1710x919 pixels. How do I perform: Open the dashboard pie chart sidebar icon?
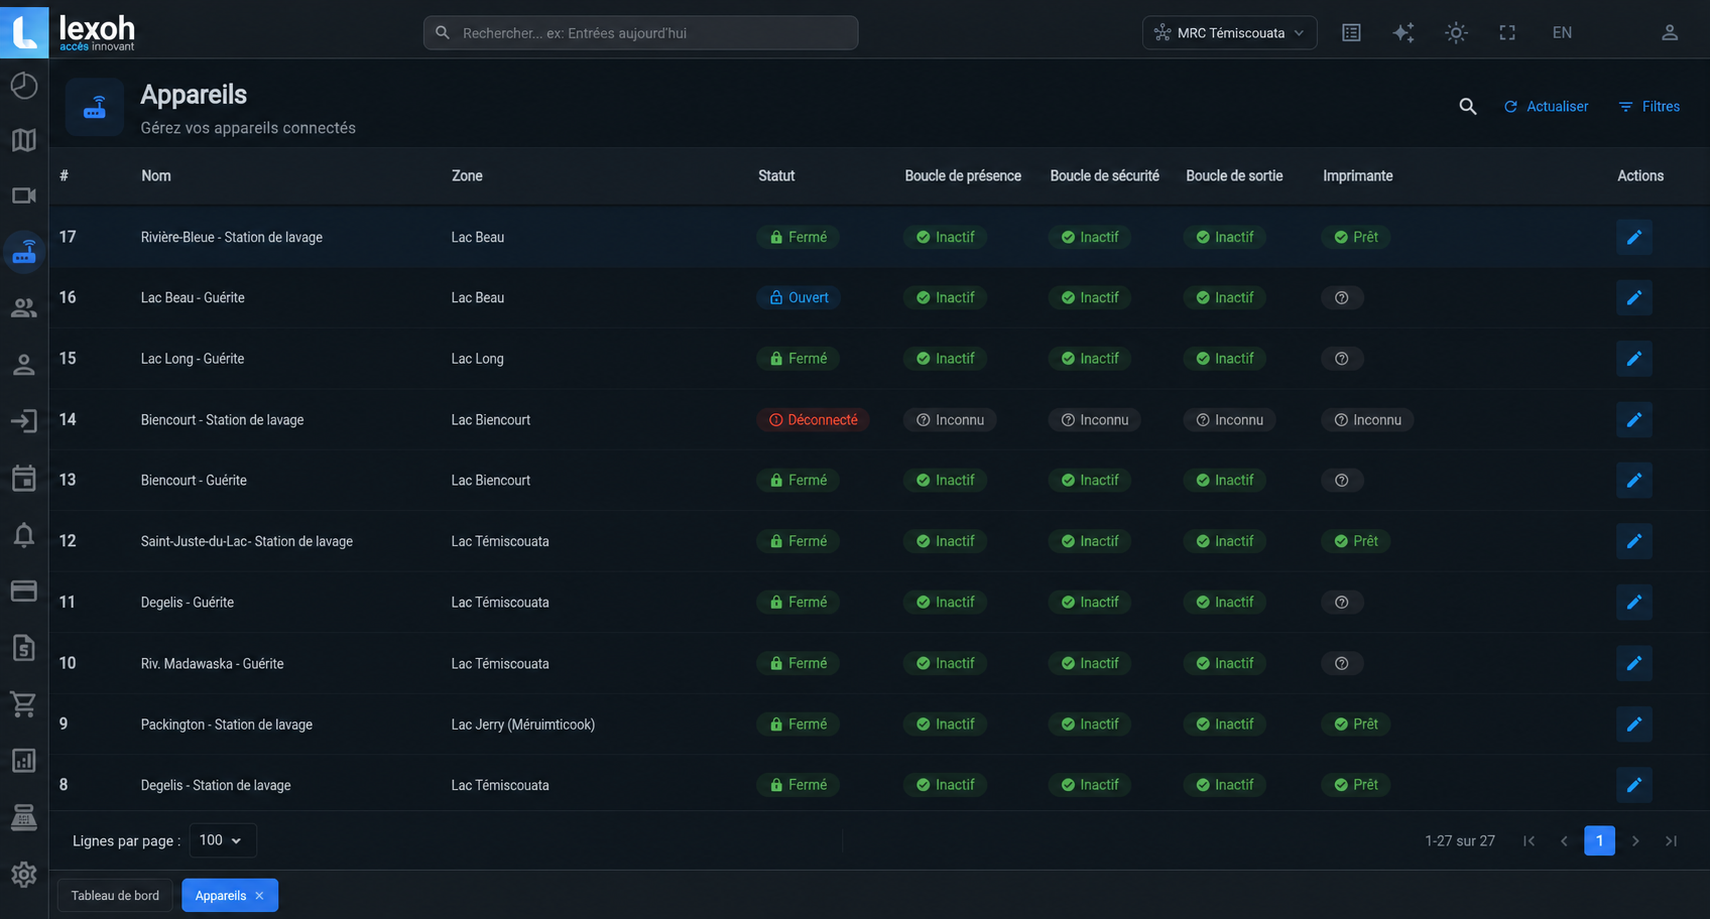24,86
